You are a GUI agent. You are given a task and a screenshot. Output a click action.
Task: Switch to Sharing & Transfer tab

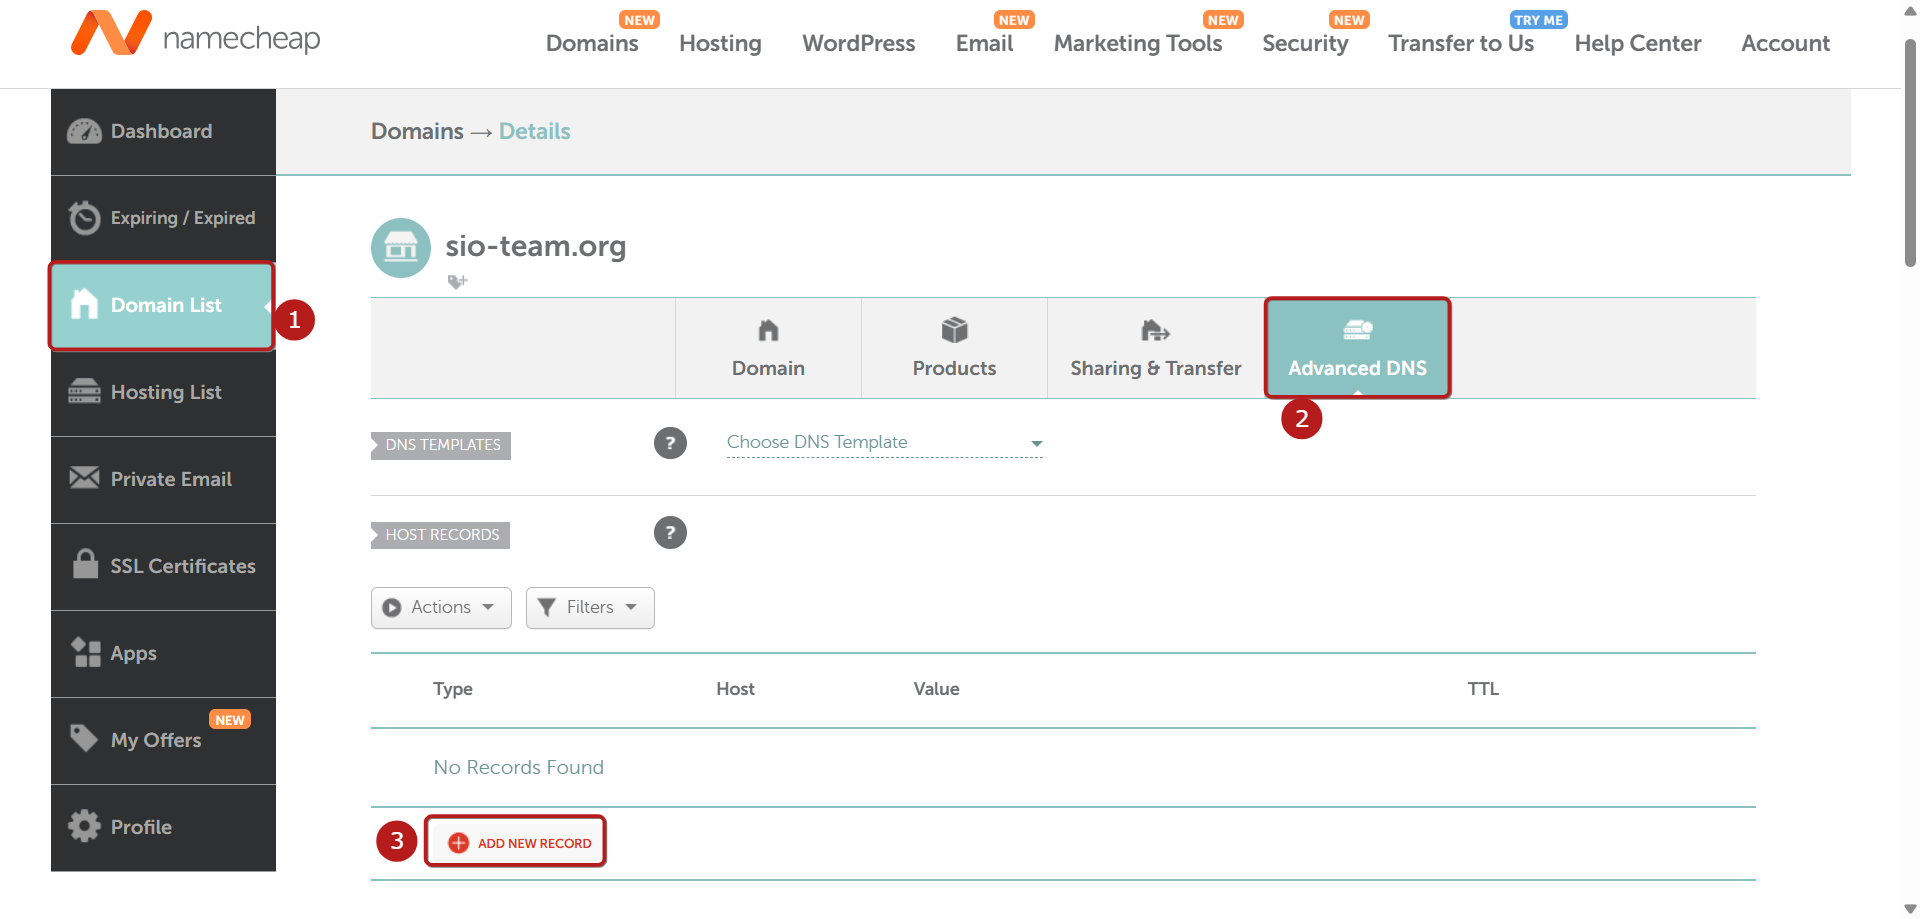(1156, 348)
